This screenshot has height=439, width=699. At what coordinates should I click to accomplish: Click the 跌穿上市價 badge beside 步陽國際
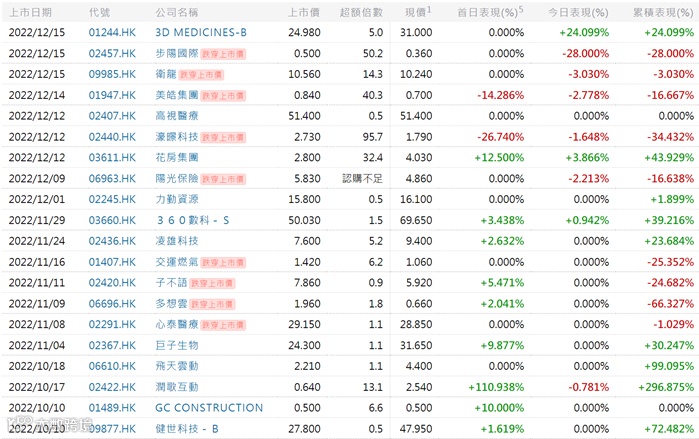click(x=223, y=54)
